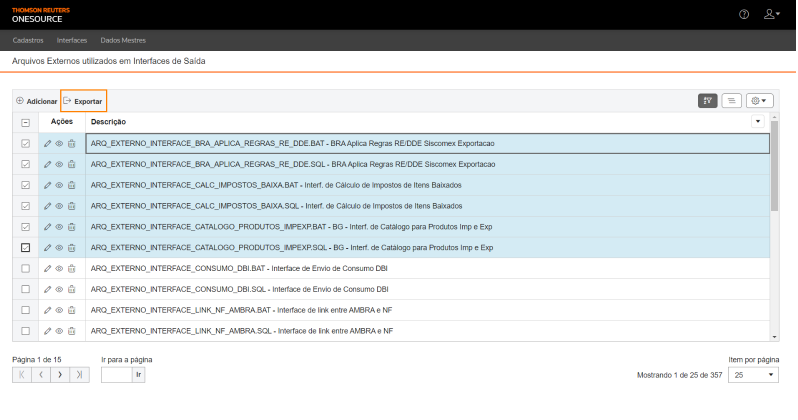Viewport: 798px width, 420px height.
Task: Delete the BRA_APLICA_REGRAS_RE_DDE.BAT row with trash icon
Action: (x=71, y=144)
